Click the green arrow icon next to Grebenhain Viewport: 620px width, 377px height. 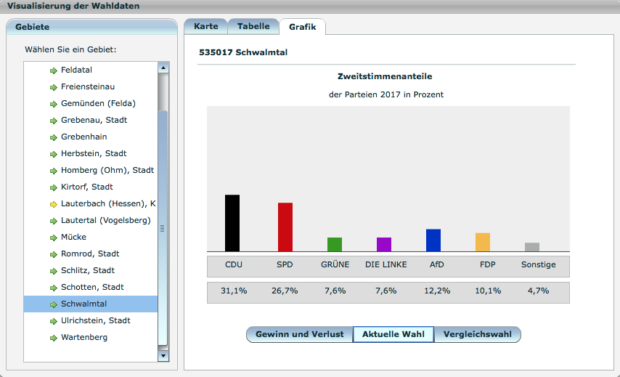[x=53, y=138]
